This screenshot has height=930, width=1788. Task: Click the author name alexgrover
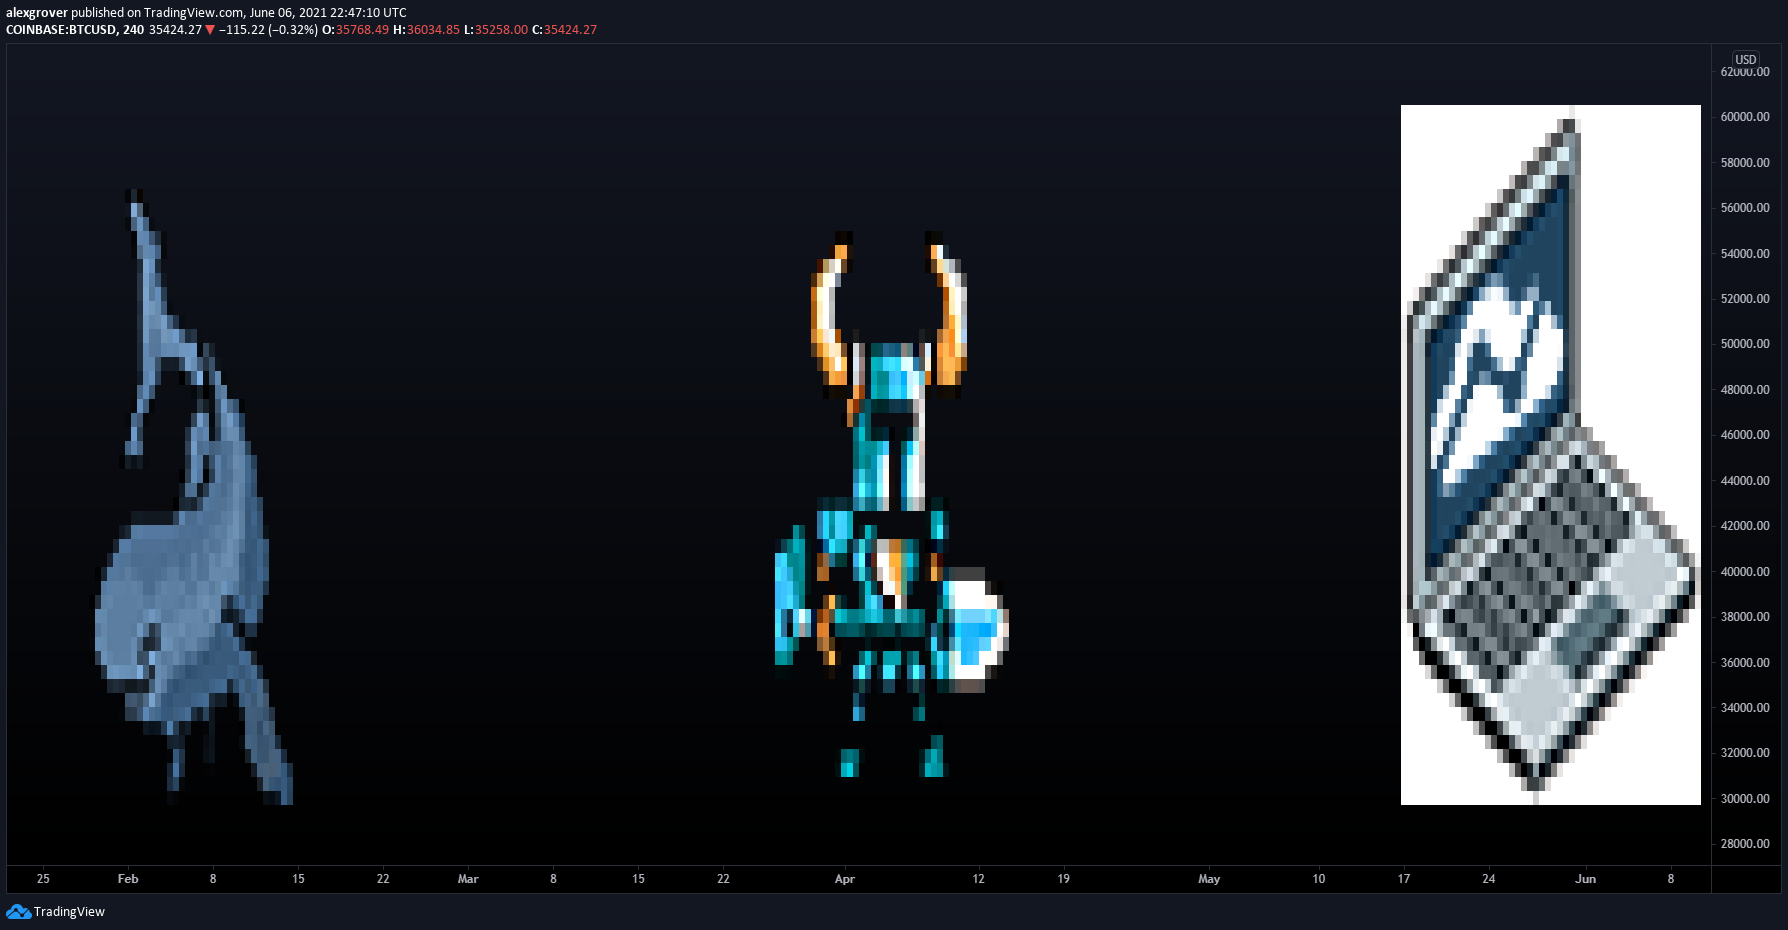tap(36, 13)
